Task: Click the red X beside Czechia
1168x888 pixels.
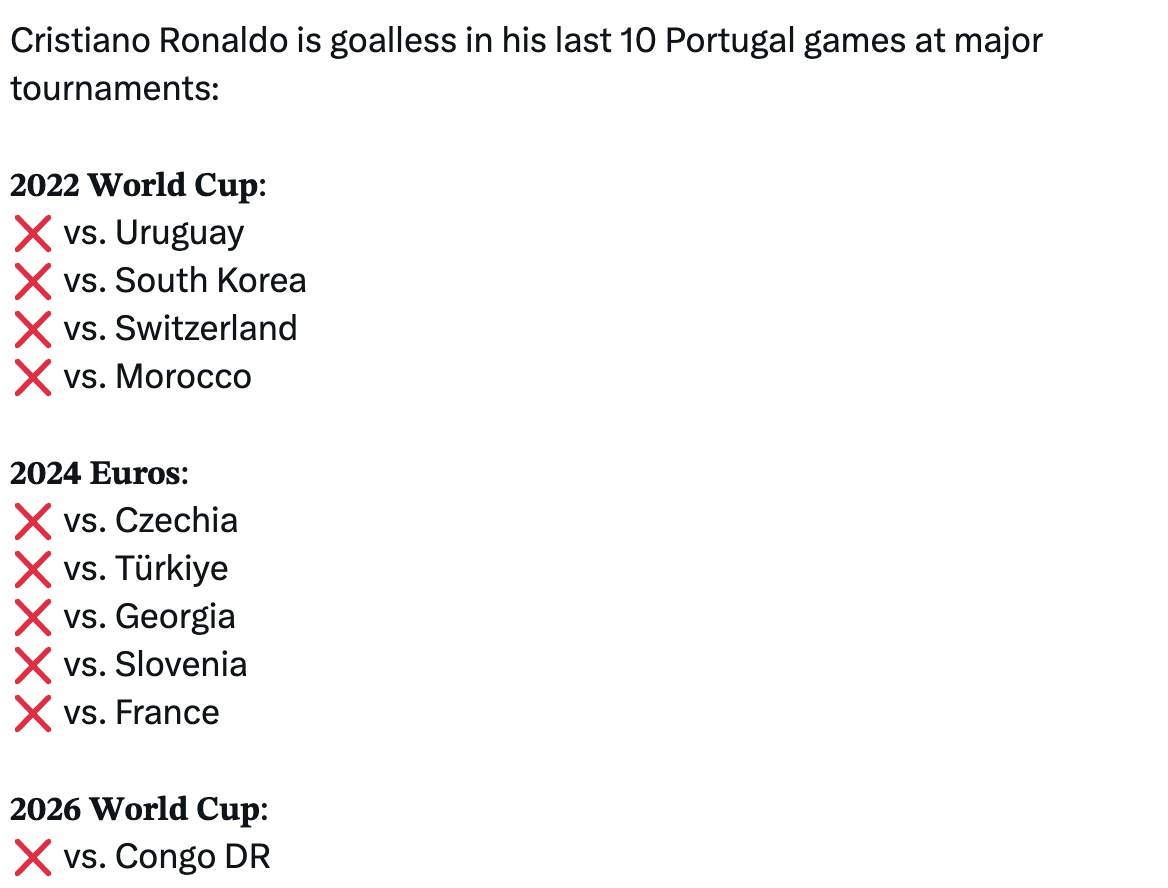Action: [33, 521]
